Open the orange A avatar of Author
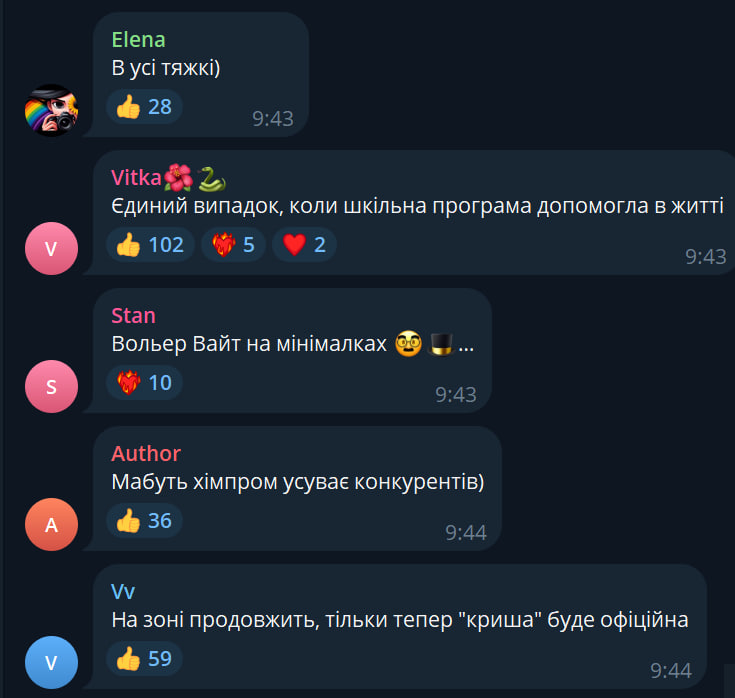Viewport: 735px width, 698px height. click(51, 524)
